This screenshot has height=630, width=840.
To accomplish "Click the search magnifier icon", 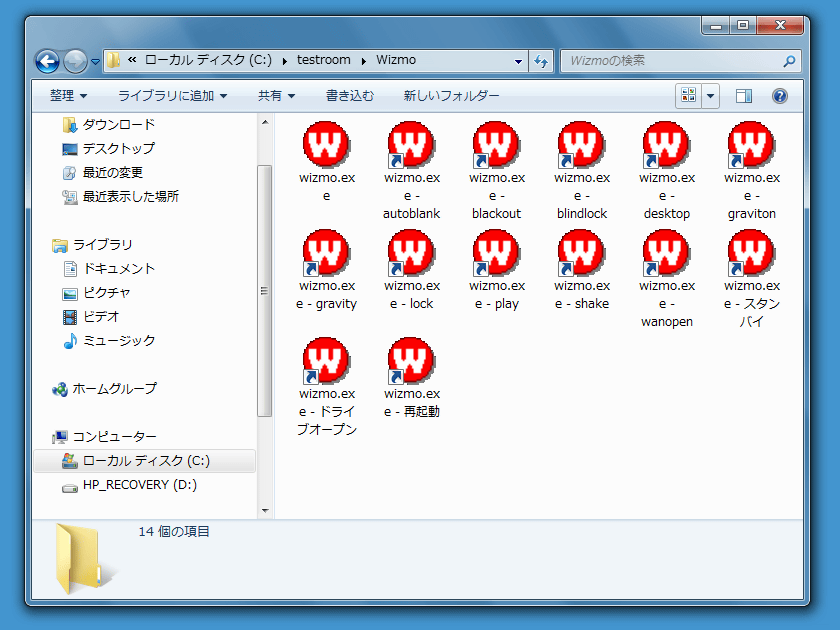I will point(789,61).
